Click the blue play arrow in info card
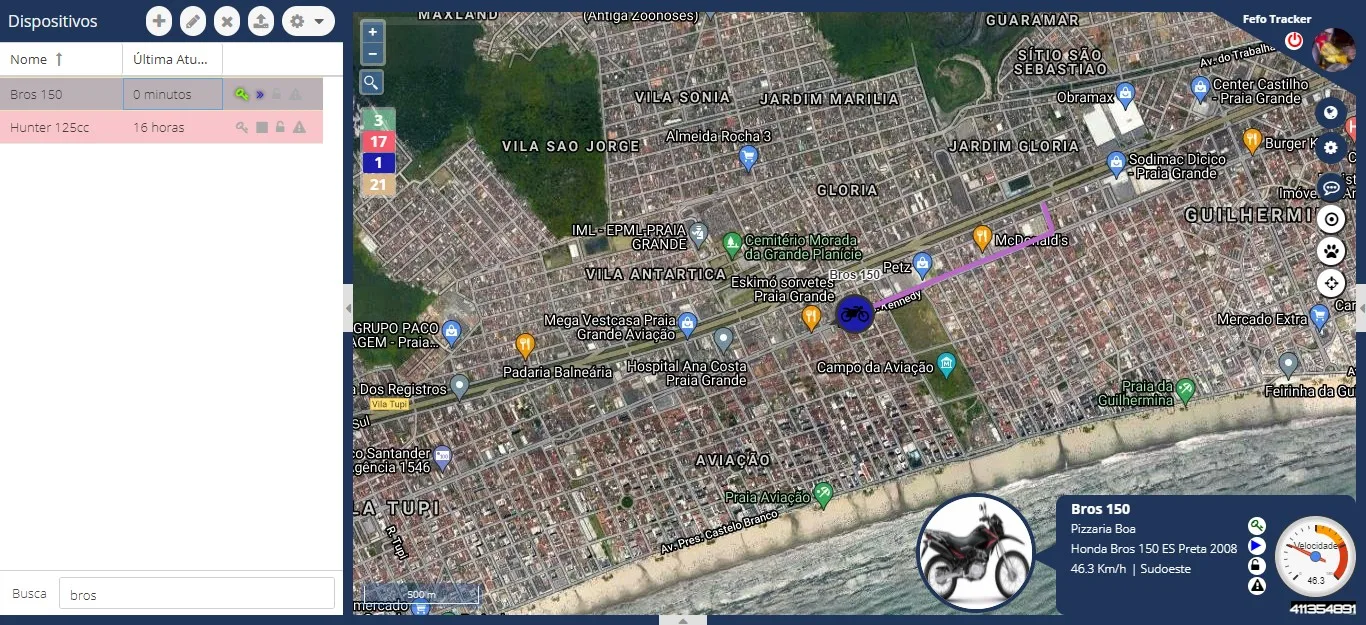 [1257, 546]
